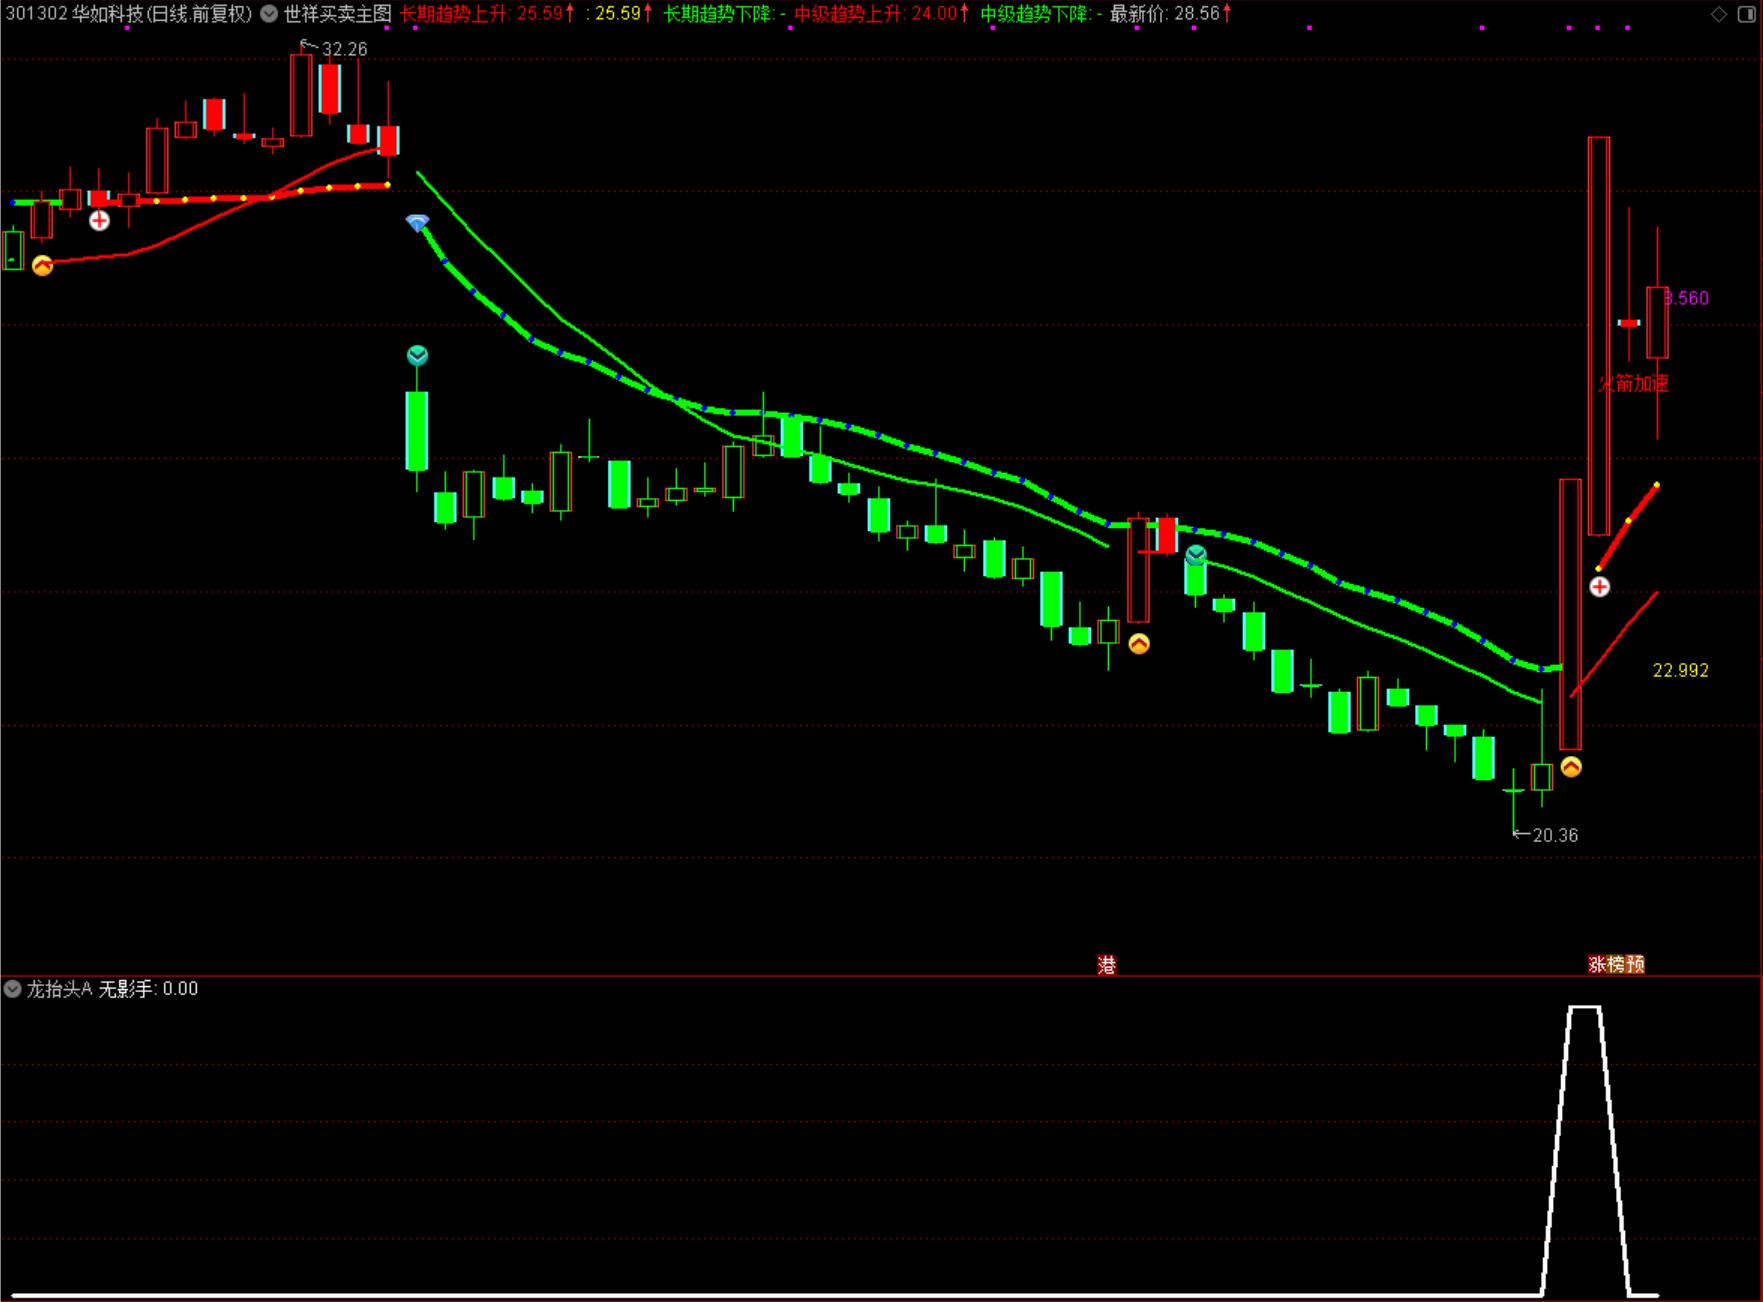
Task: Click the 龙抬头A indicator name
Action: (x=59, y=989)
